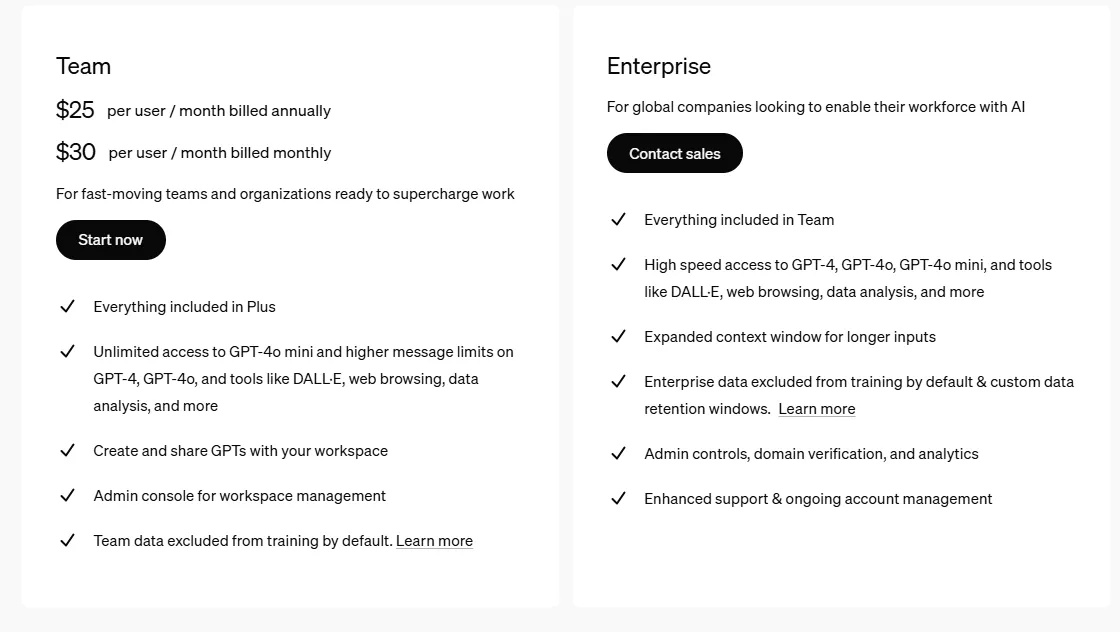Click the checkmark beside 'Team data excluded from training'
The width and height of the screenshot is (1120, 632).
pos(68,540)
